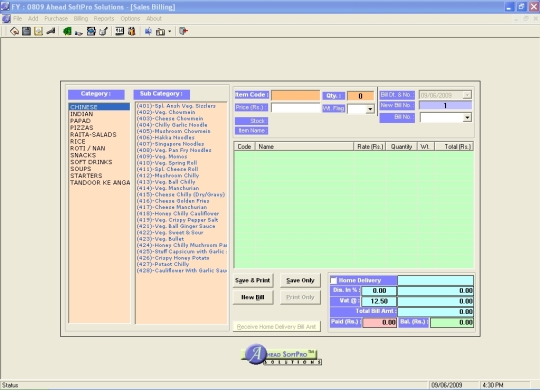Click the dark floppy-disk toolbar icon

pyautogui.click(x=26, y=31)
